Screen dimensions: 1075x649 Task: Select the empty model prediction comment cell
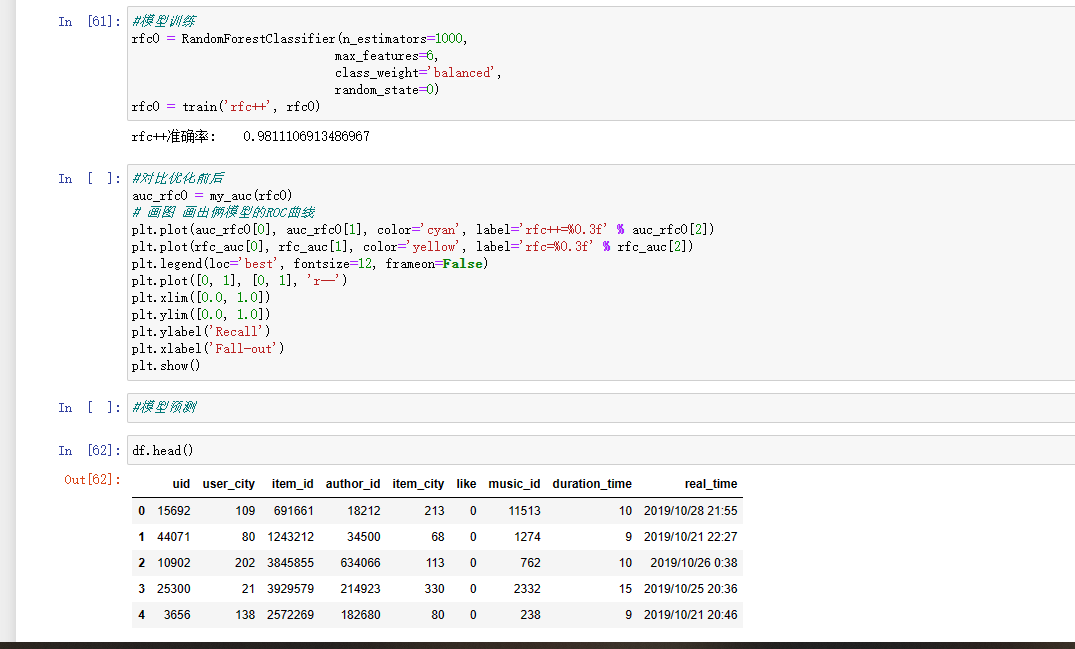click(x=600, y=407)
